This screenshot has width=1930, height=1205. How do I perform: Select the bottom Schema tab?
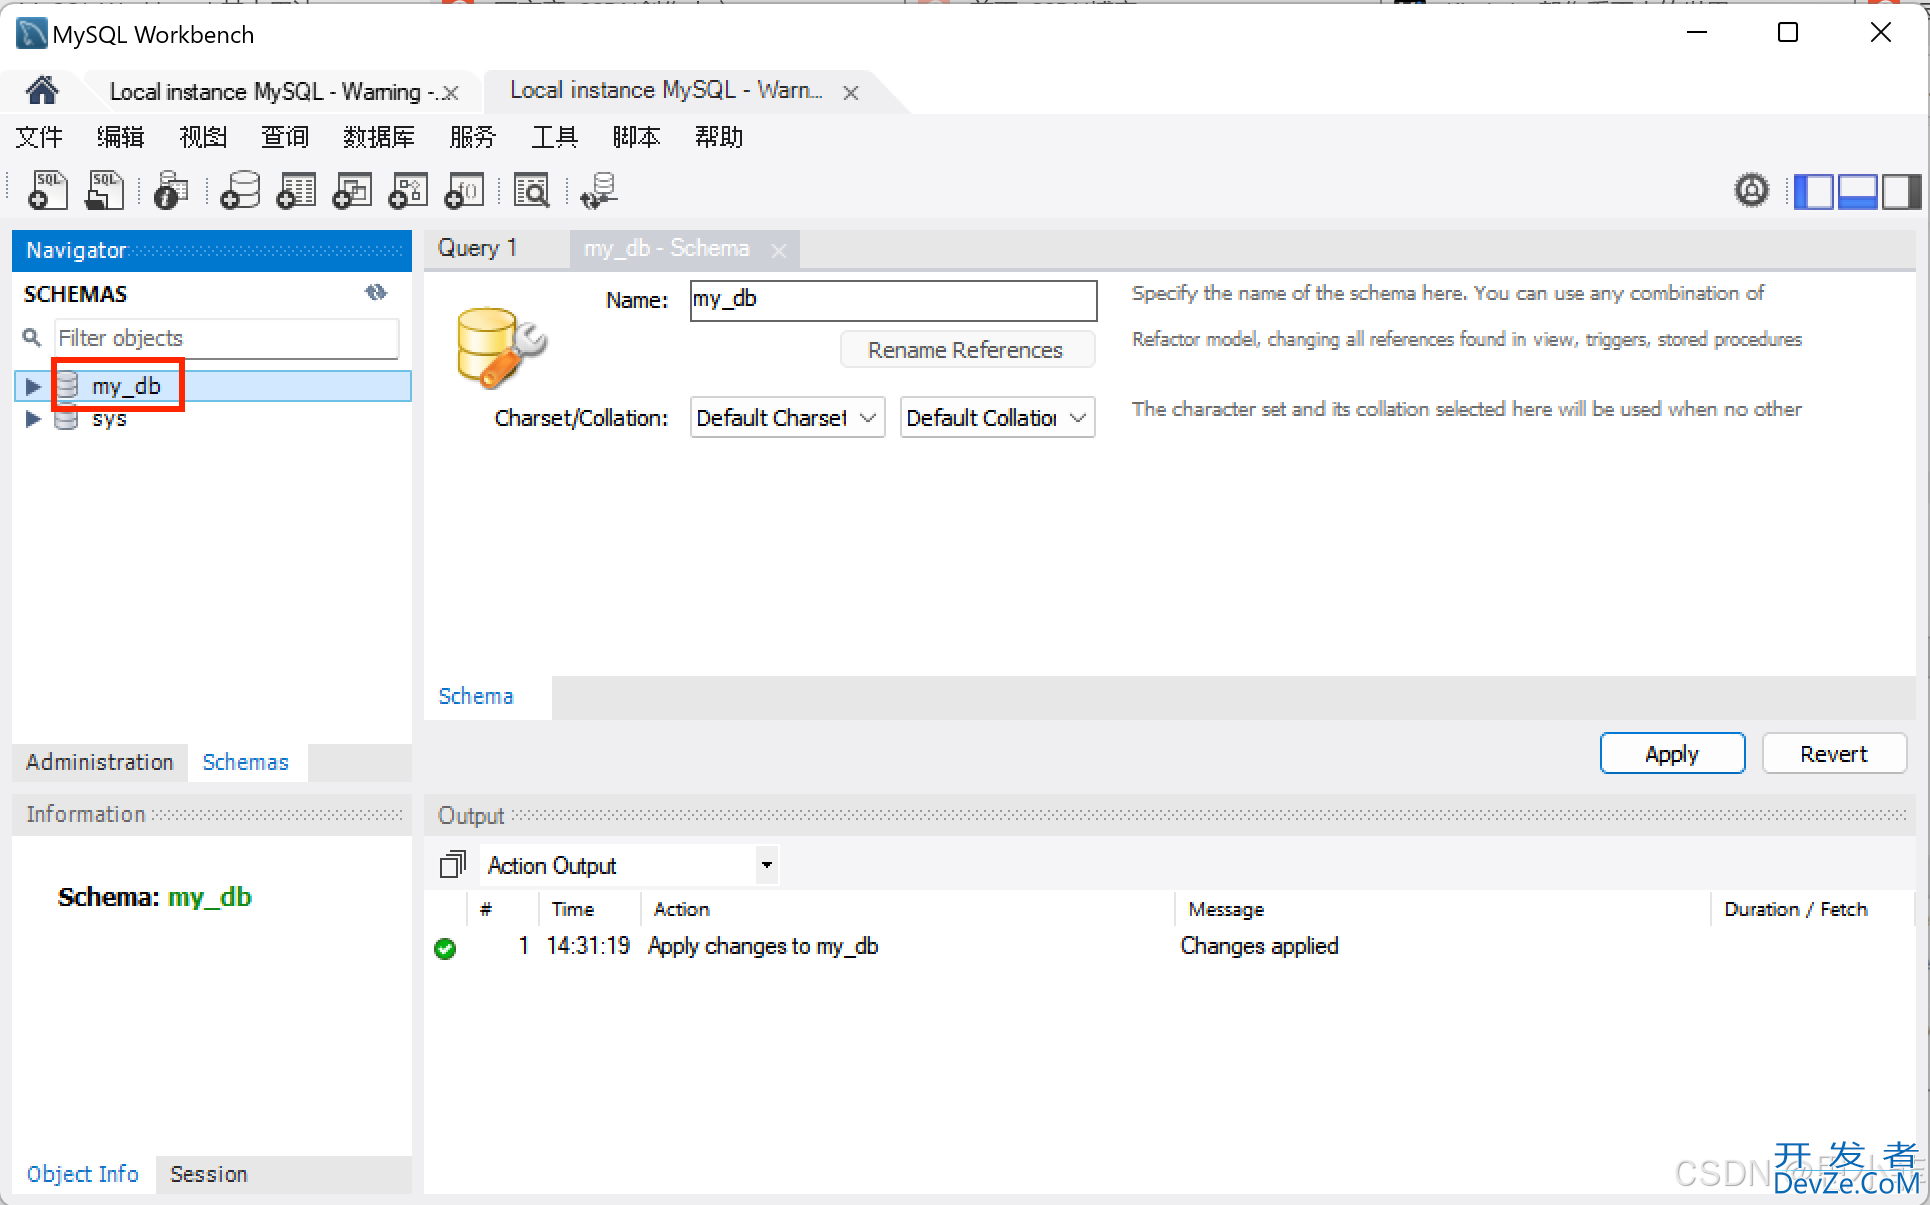476,696
